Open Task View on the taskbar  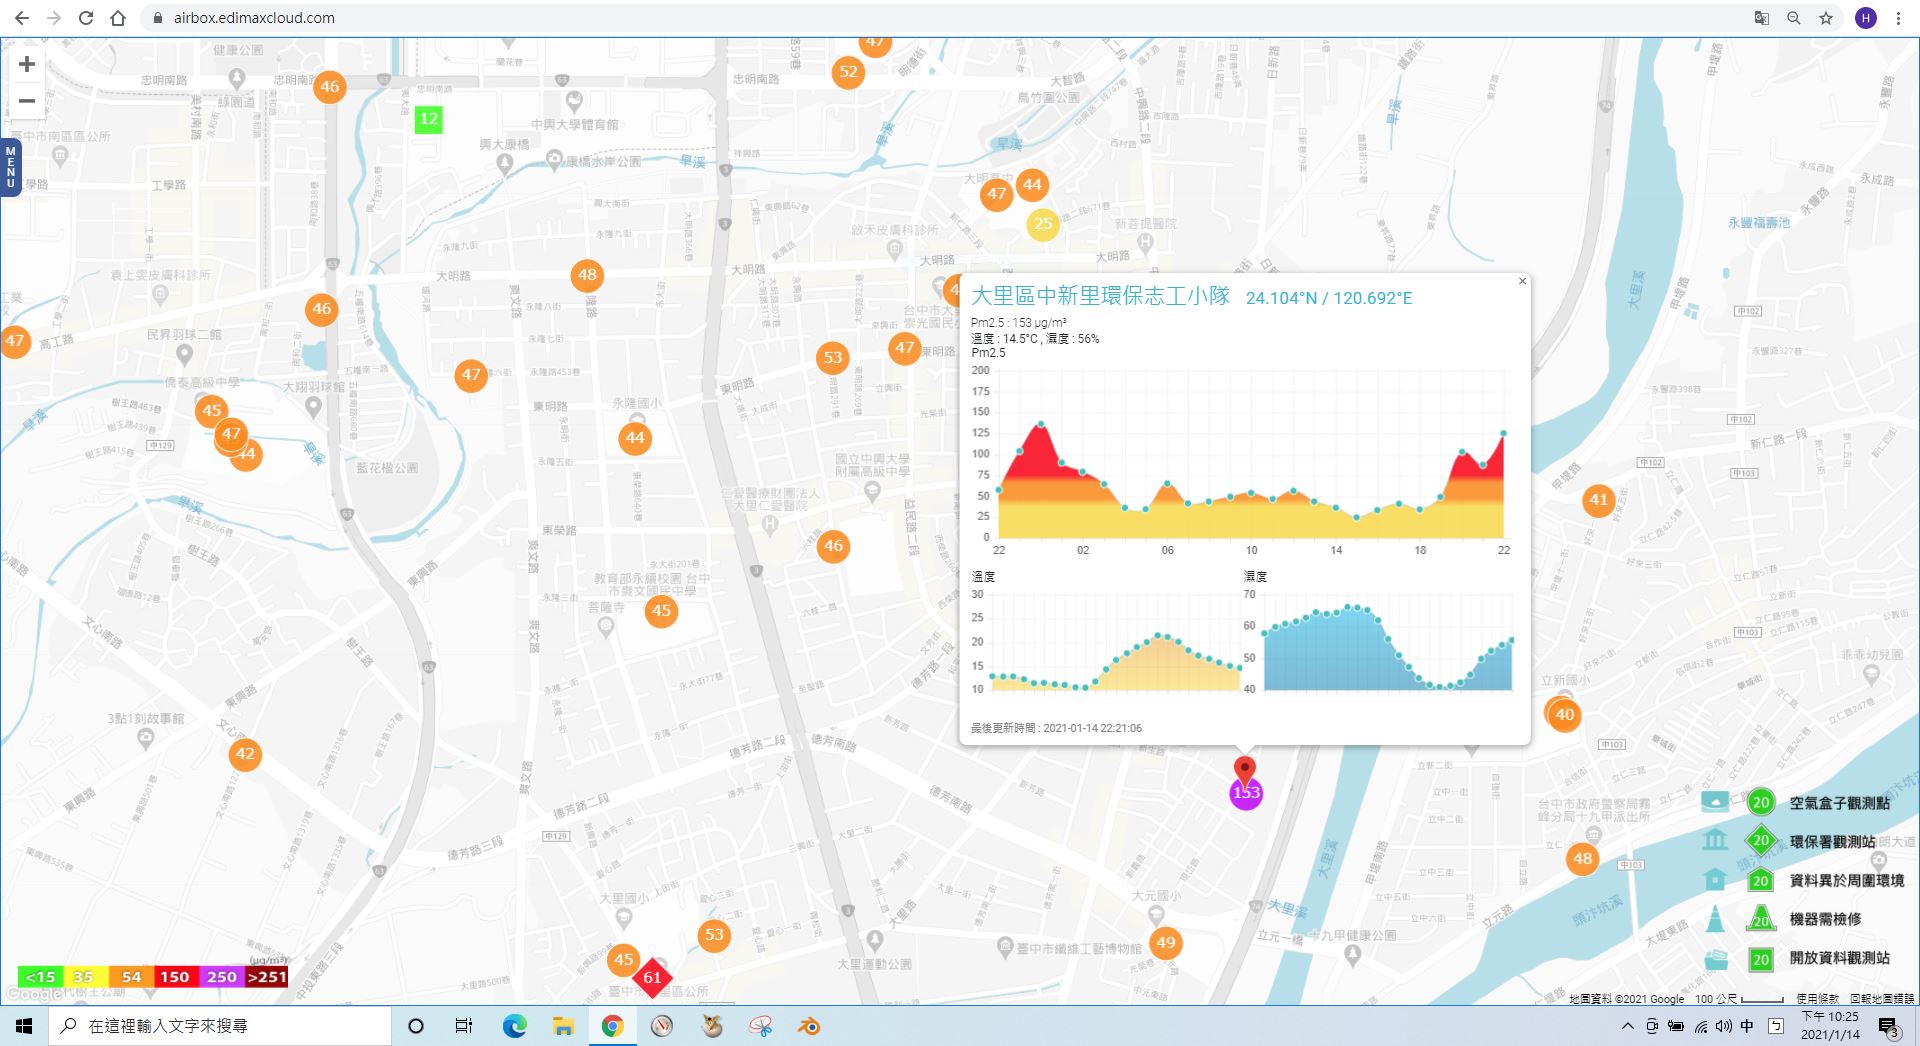coord(464,1026)
